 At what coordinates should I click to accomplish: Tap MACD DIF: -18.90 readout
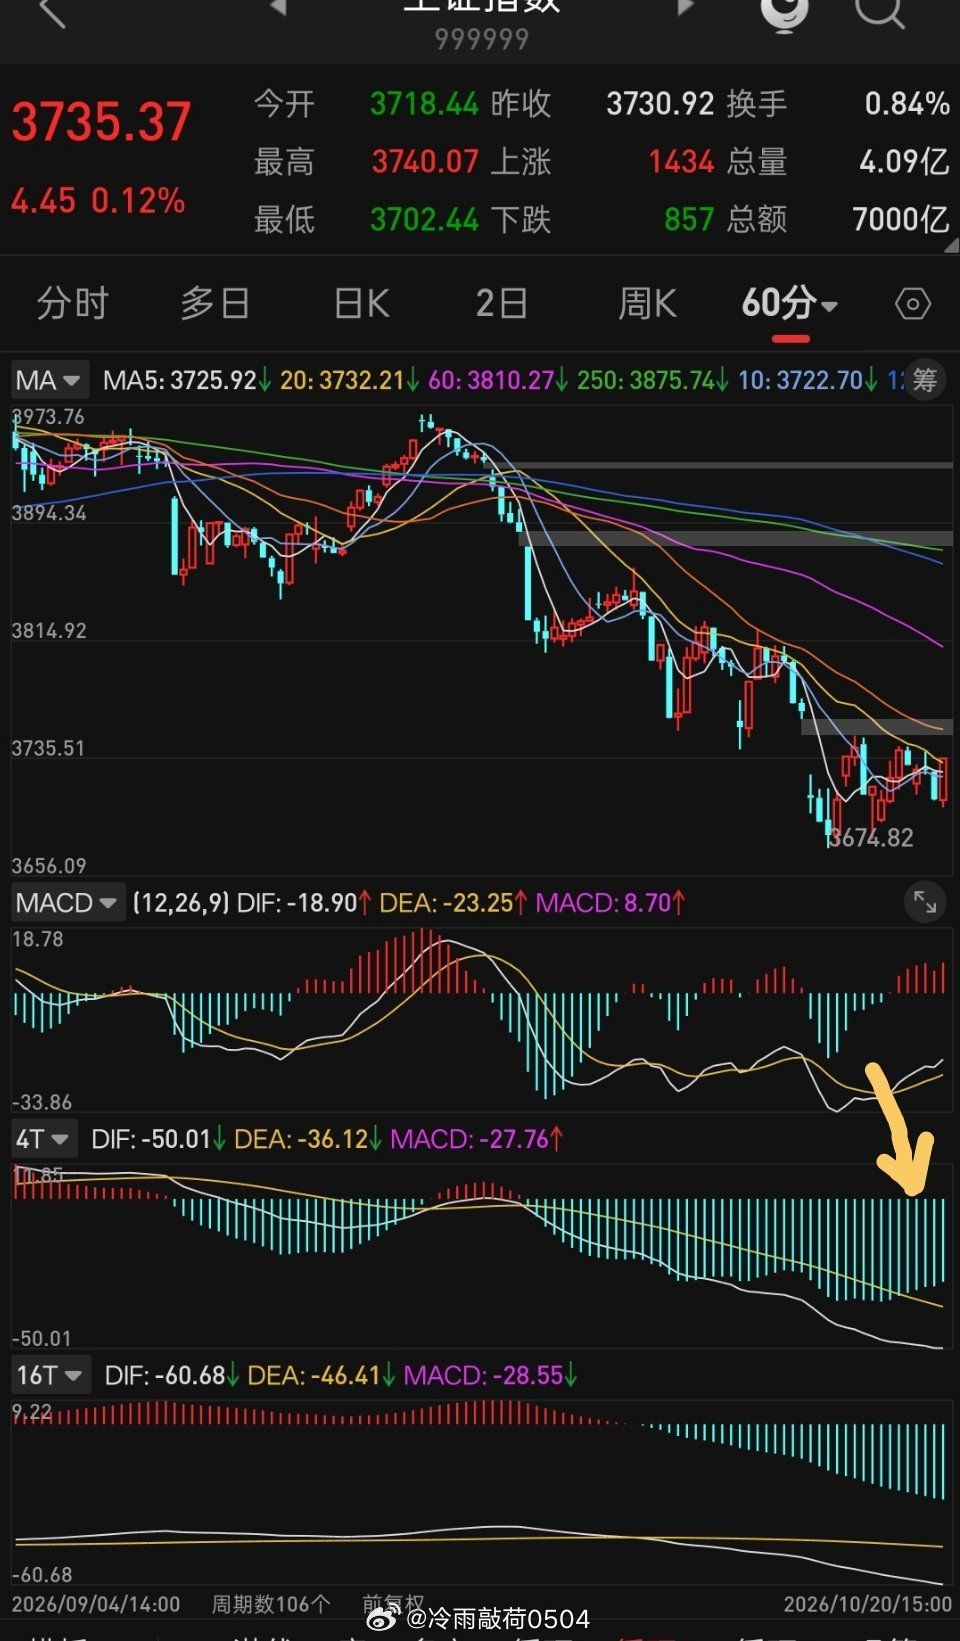(304, 903)
